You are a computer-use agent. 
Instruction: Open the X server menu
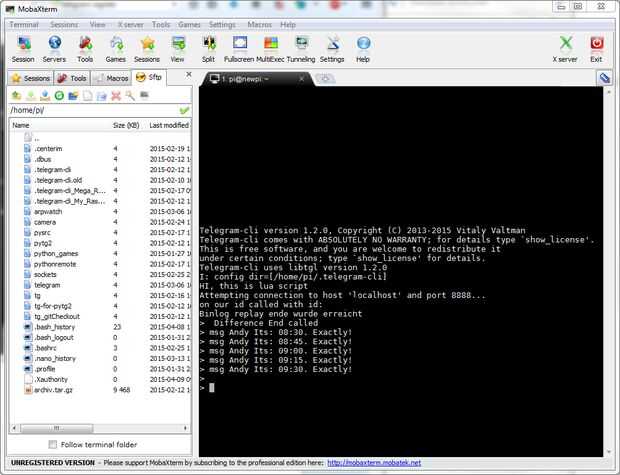pyautogui.click(x=130, y=25)
